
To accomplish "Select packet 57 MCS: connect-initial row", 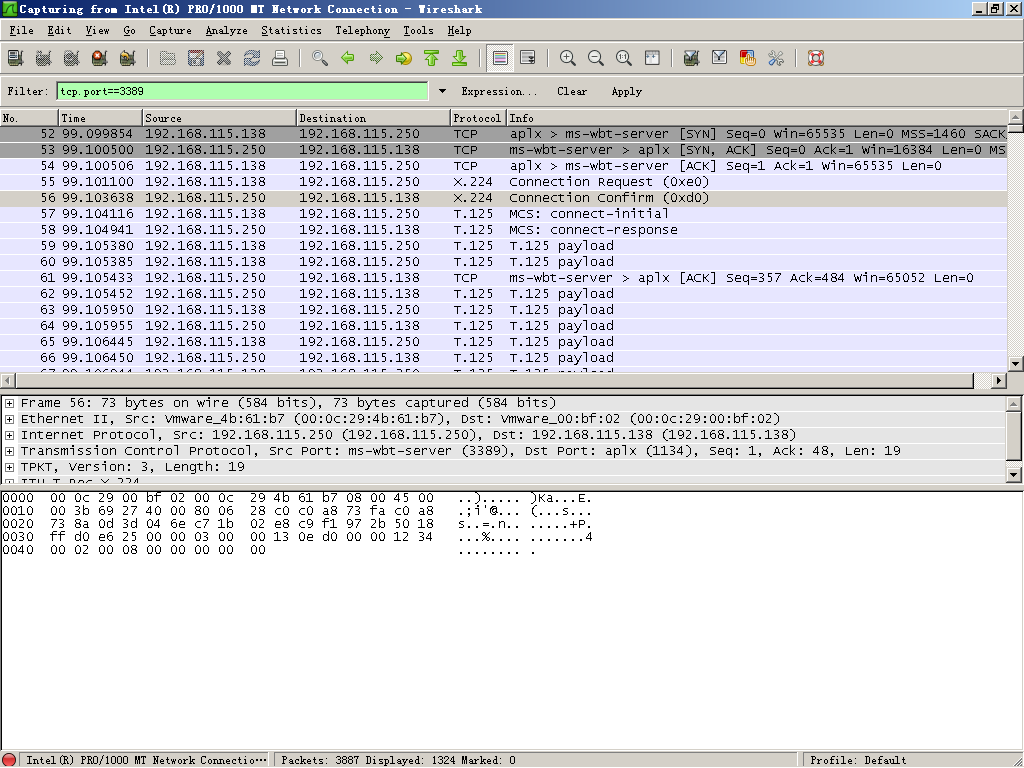I will pyautogui.click(x=504, y=214).
